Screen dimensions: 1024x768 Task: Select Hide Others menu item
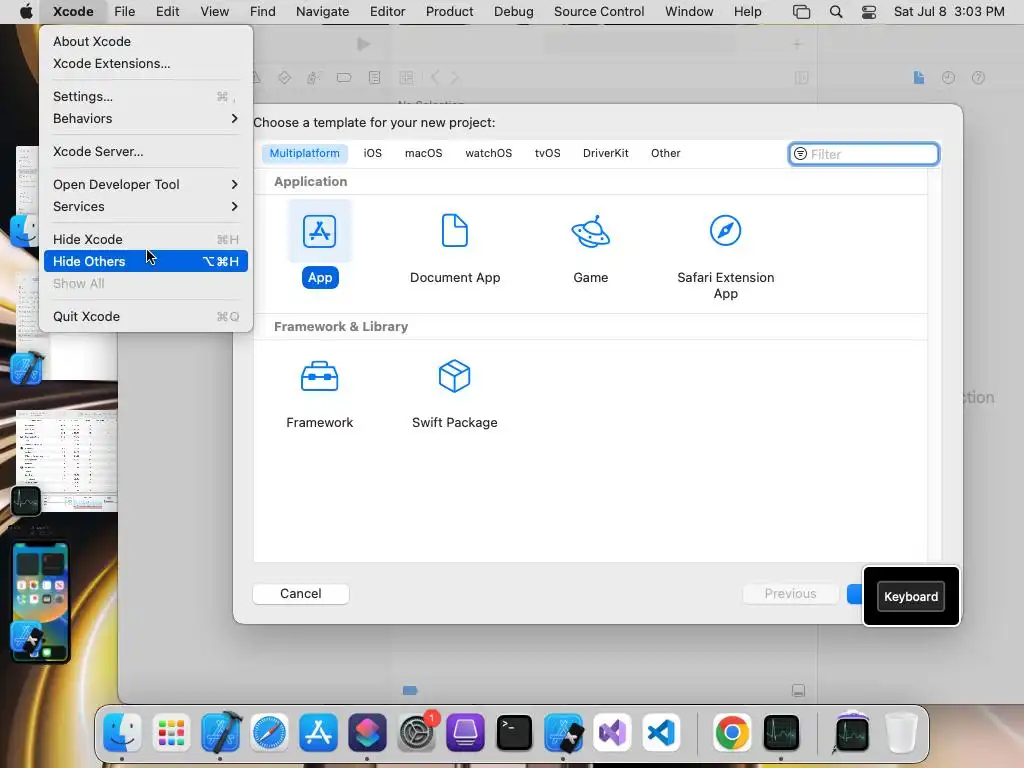(146, 261)
